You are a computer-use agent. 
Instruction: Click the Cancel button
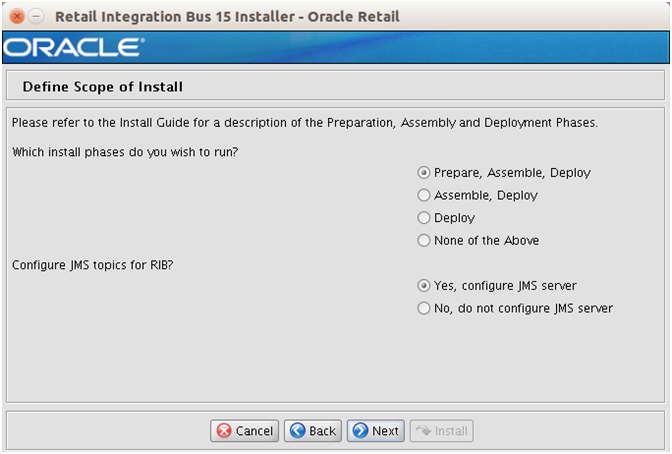[x=244, y=430]
